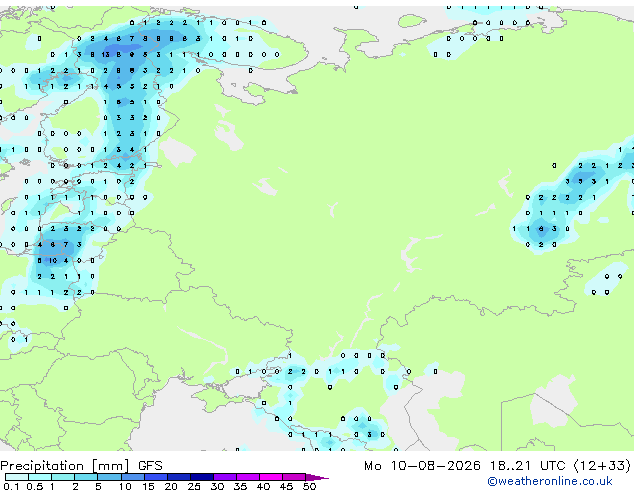Image resolution: width=634 pixels, height=490 pixels.
Task: Click the "0.1" legend scale label
Action: (x=11, y=486)
